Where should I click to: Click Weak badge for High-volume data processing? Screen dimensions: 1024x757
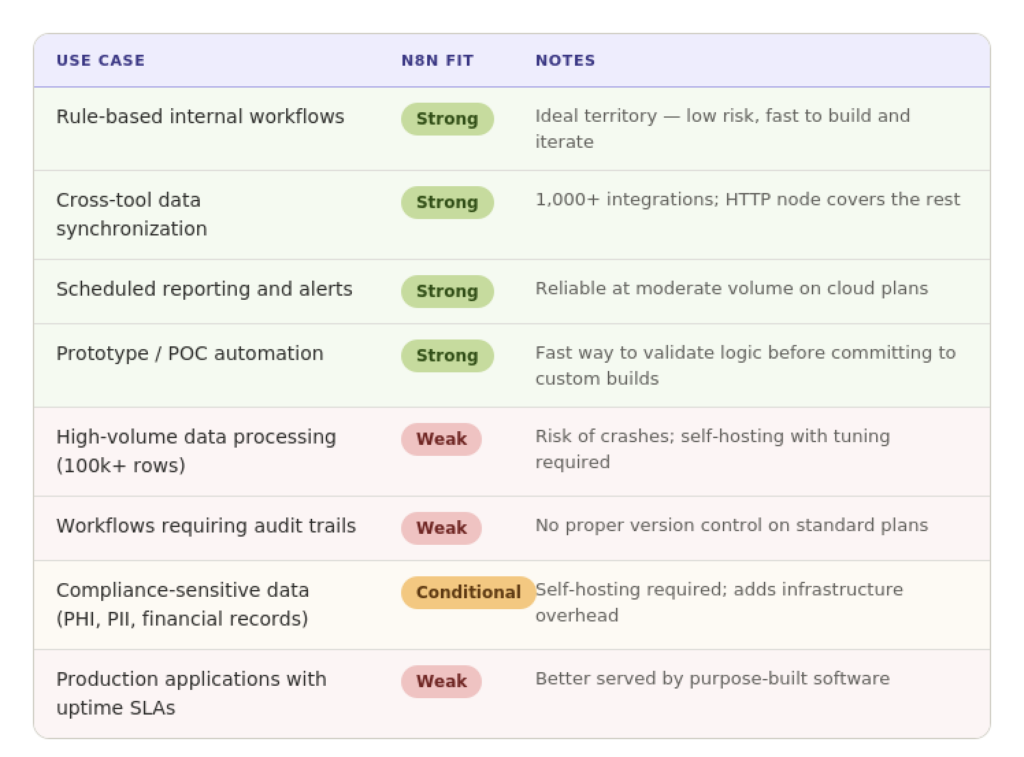click(x=441, y=440)
